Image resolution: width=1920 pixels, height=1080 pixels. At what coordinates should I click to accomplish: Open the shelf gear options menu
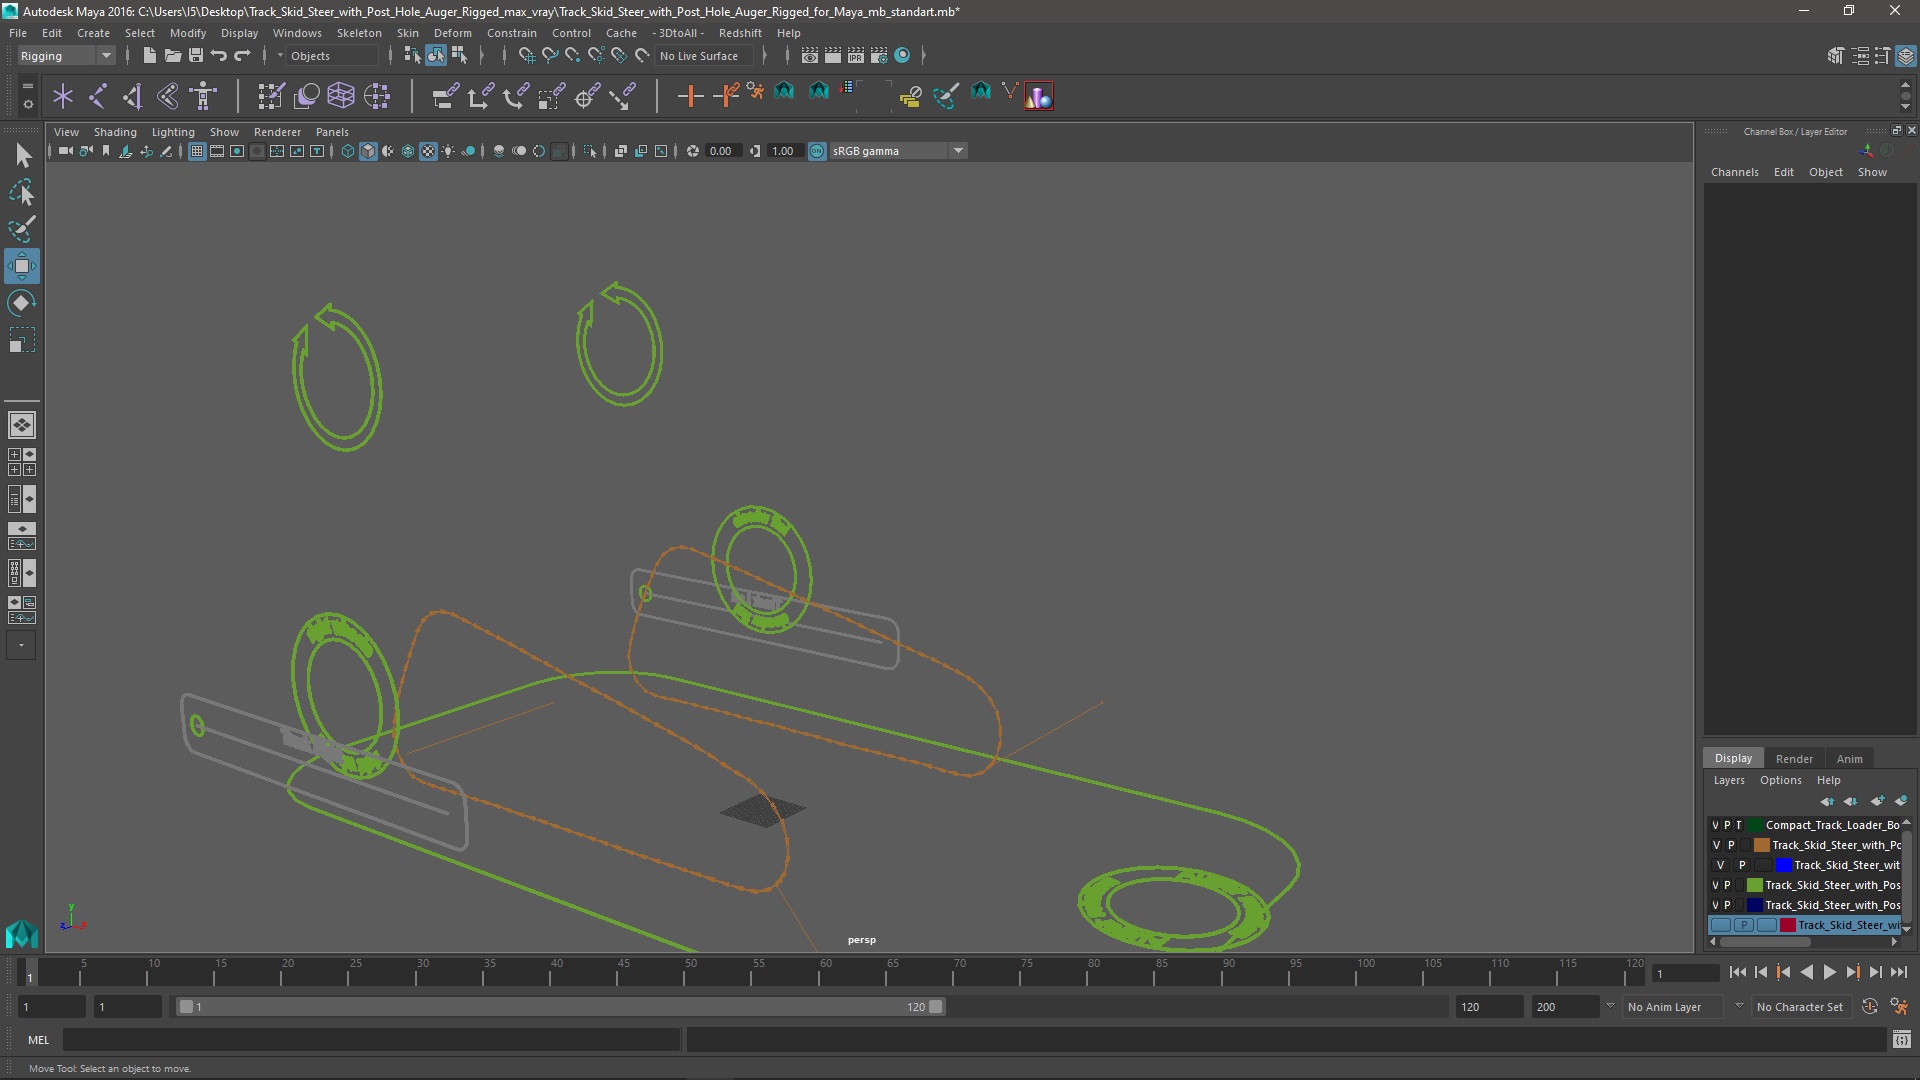click(x=27, y=103)
